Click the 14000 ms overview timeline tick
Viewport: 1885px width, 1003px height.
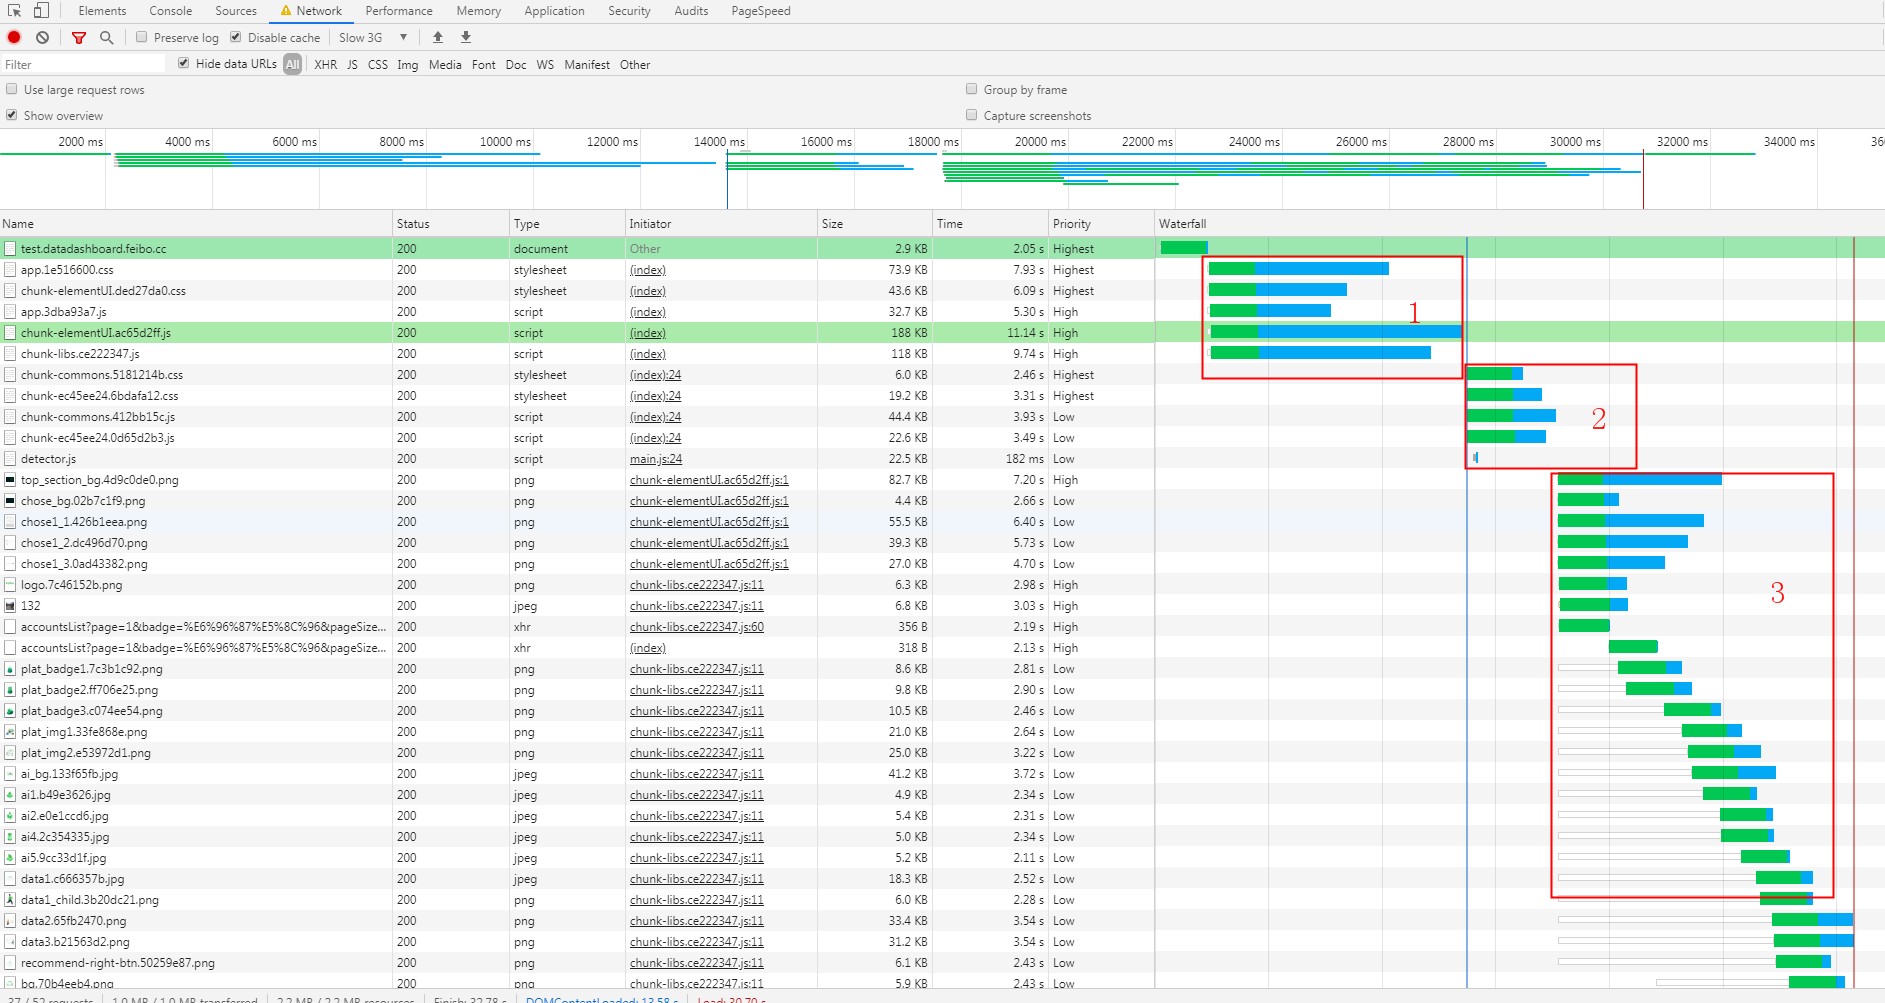[719, 142]
